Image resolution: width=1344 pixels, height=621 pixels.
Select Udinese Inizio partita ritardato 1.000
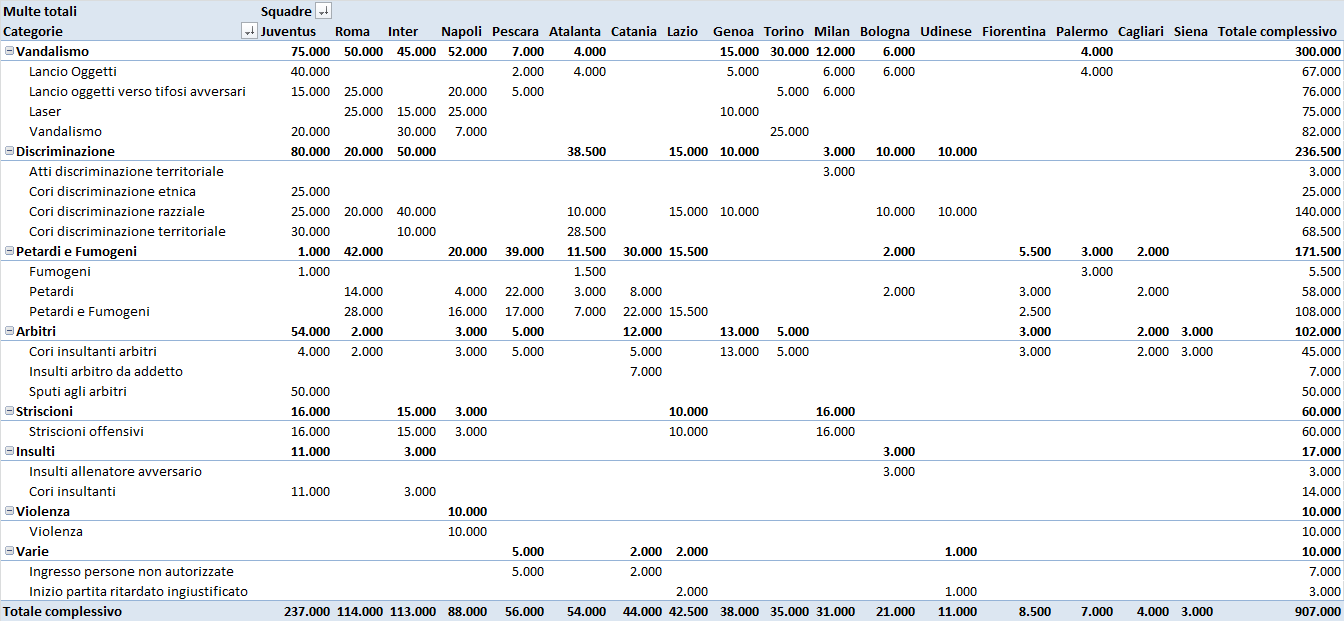pos(961,591)
